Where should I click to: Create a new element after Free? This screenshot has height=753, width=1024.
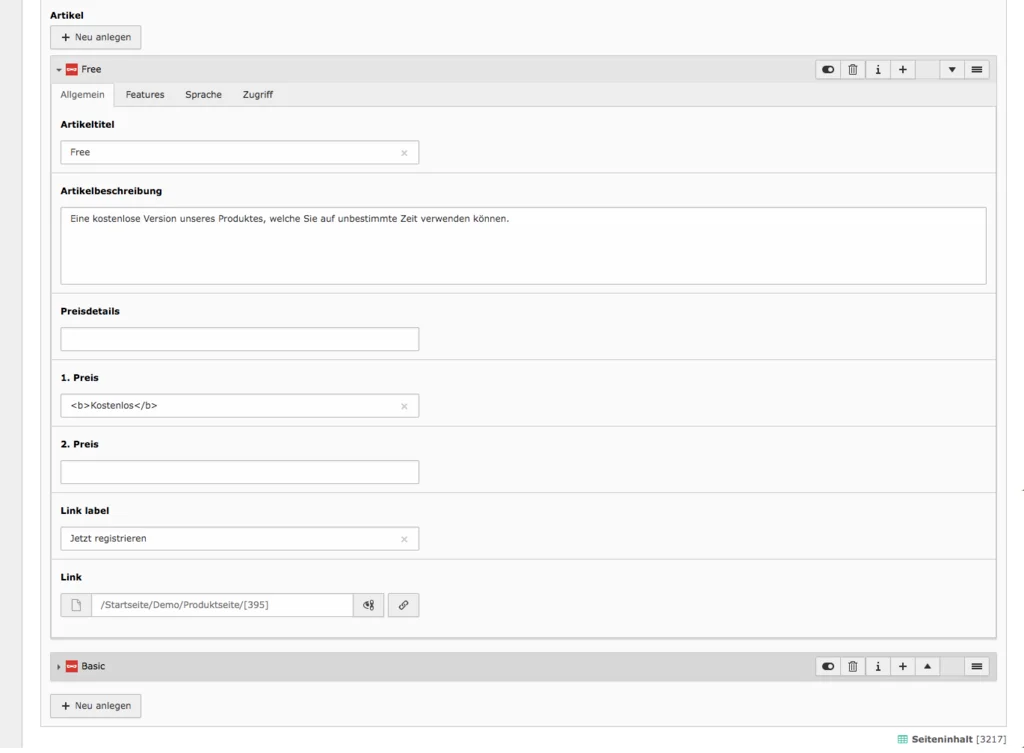click(x=903, y=69)
